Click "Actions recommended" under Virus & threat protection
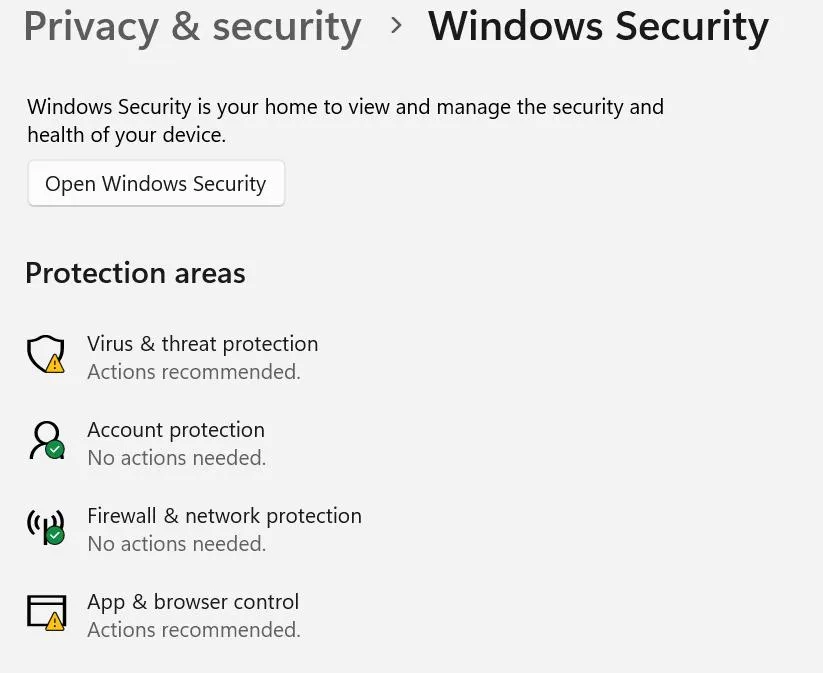Image resolution: width=823 pixels, height=673 pixels. (194, 372)
